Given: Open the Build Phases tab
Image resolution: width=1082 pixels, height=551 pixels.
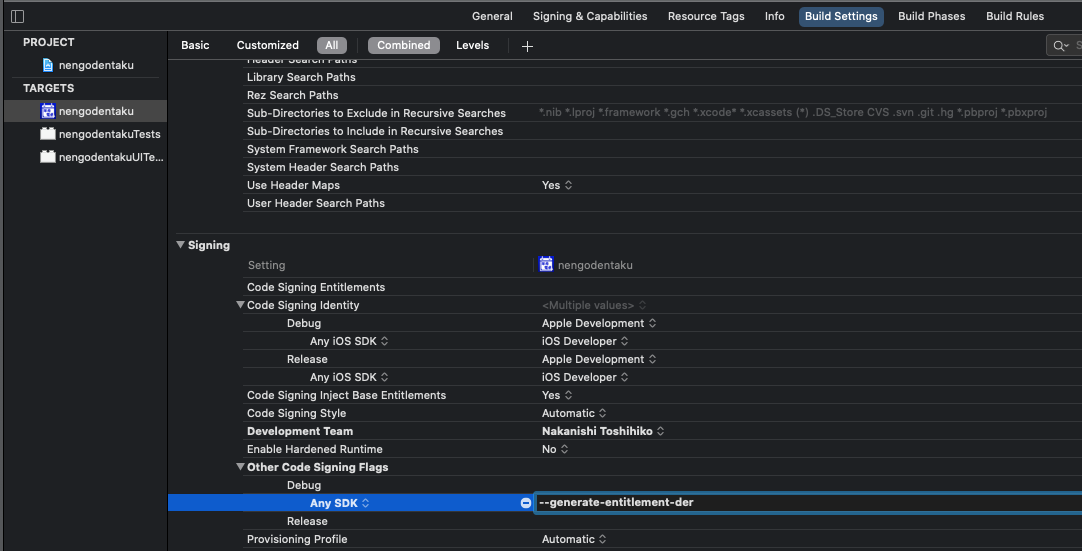Looking at the screenshot, I should [932, 16].
